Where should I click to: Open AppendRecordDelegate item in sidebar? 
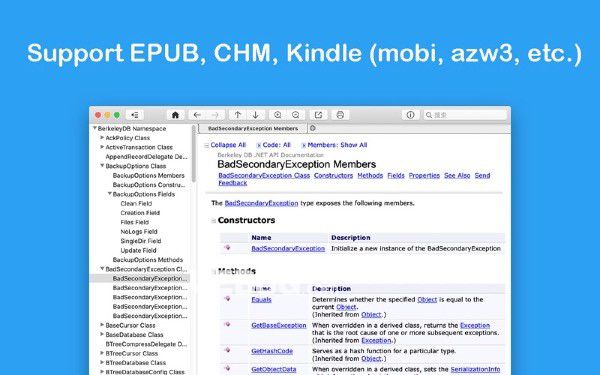click(147, 157)
